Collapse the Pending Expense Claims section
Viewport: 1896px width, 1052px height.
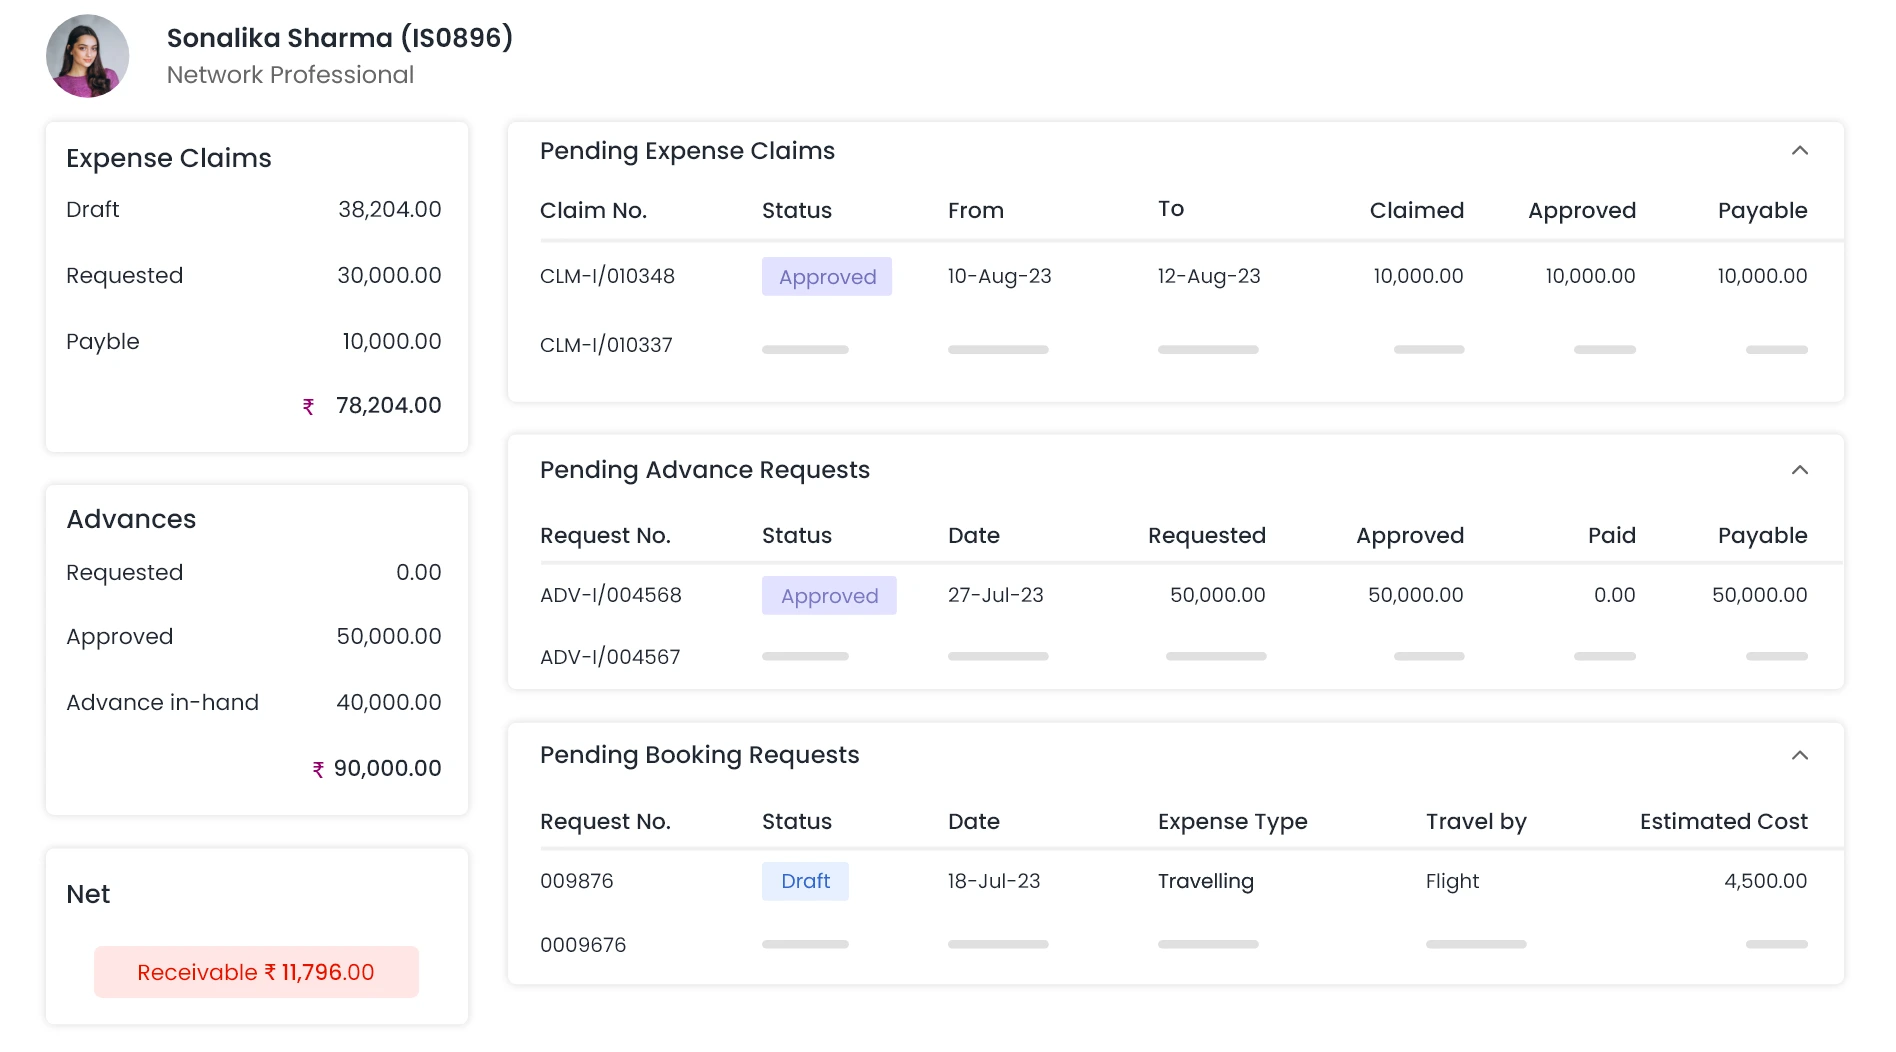(x=1799, y=151)
